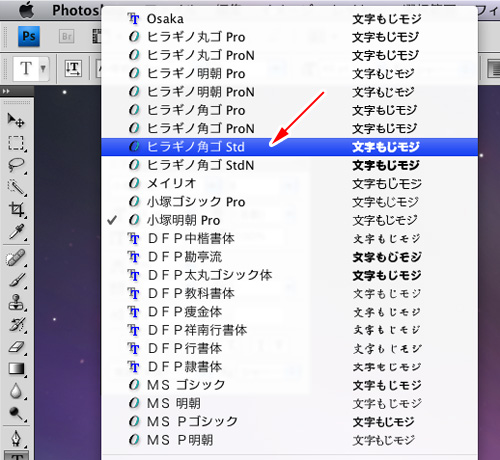Select the Crop tool

pos(16,210)
